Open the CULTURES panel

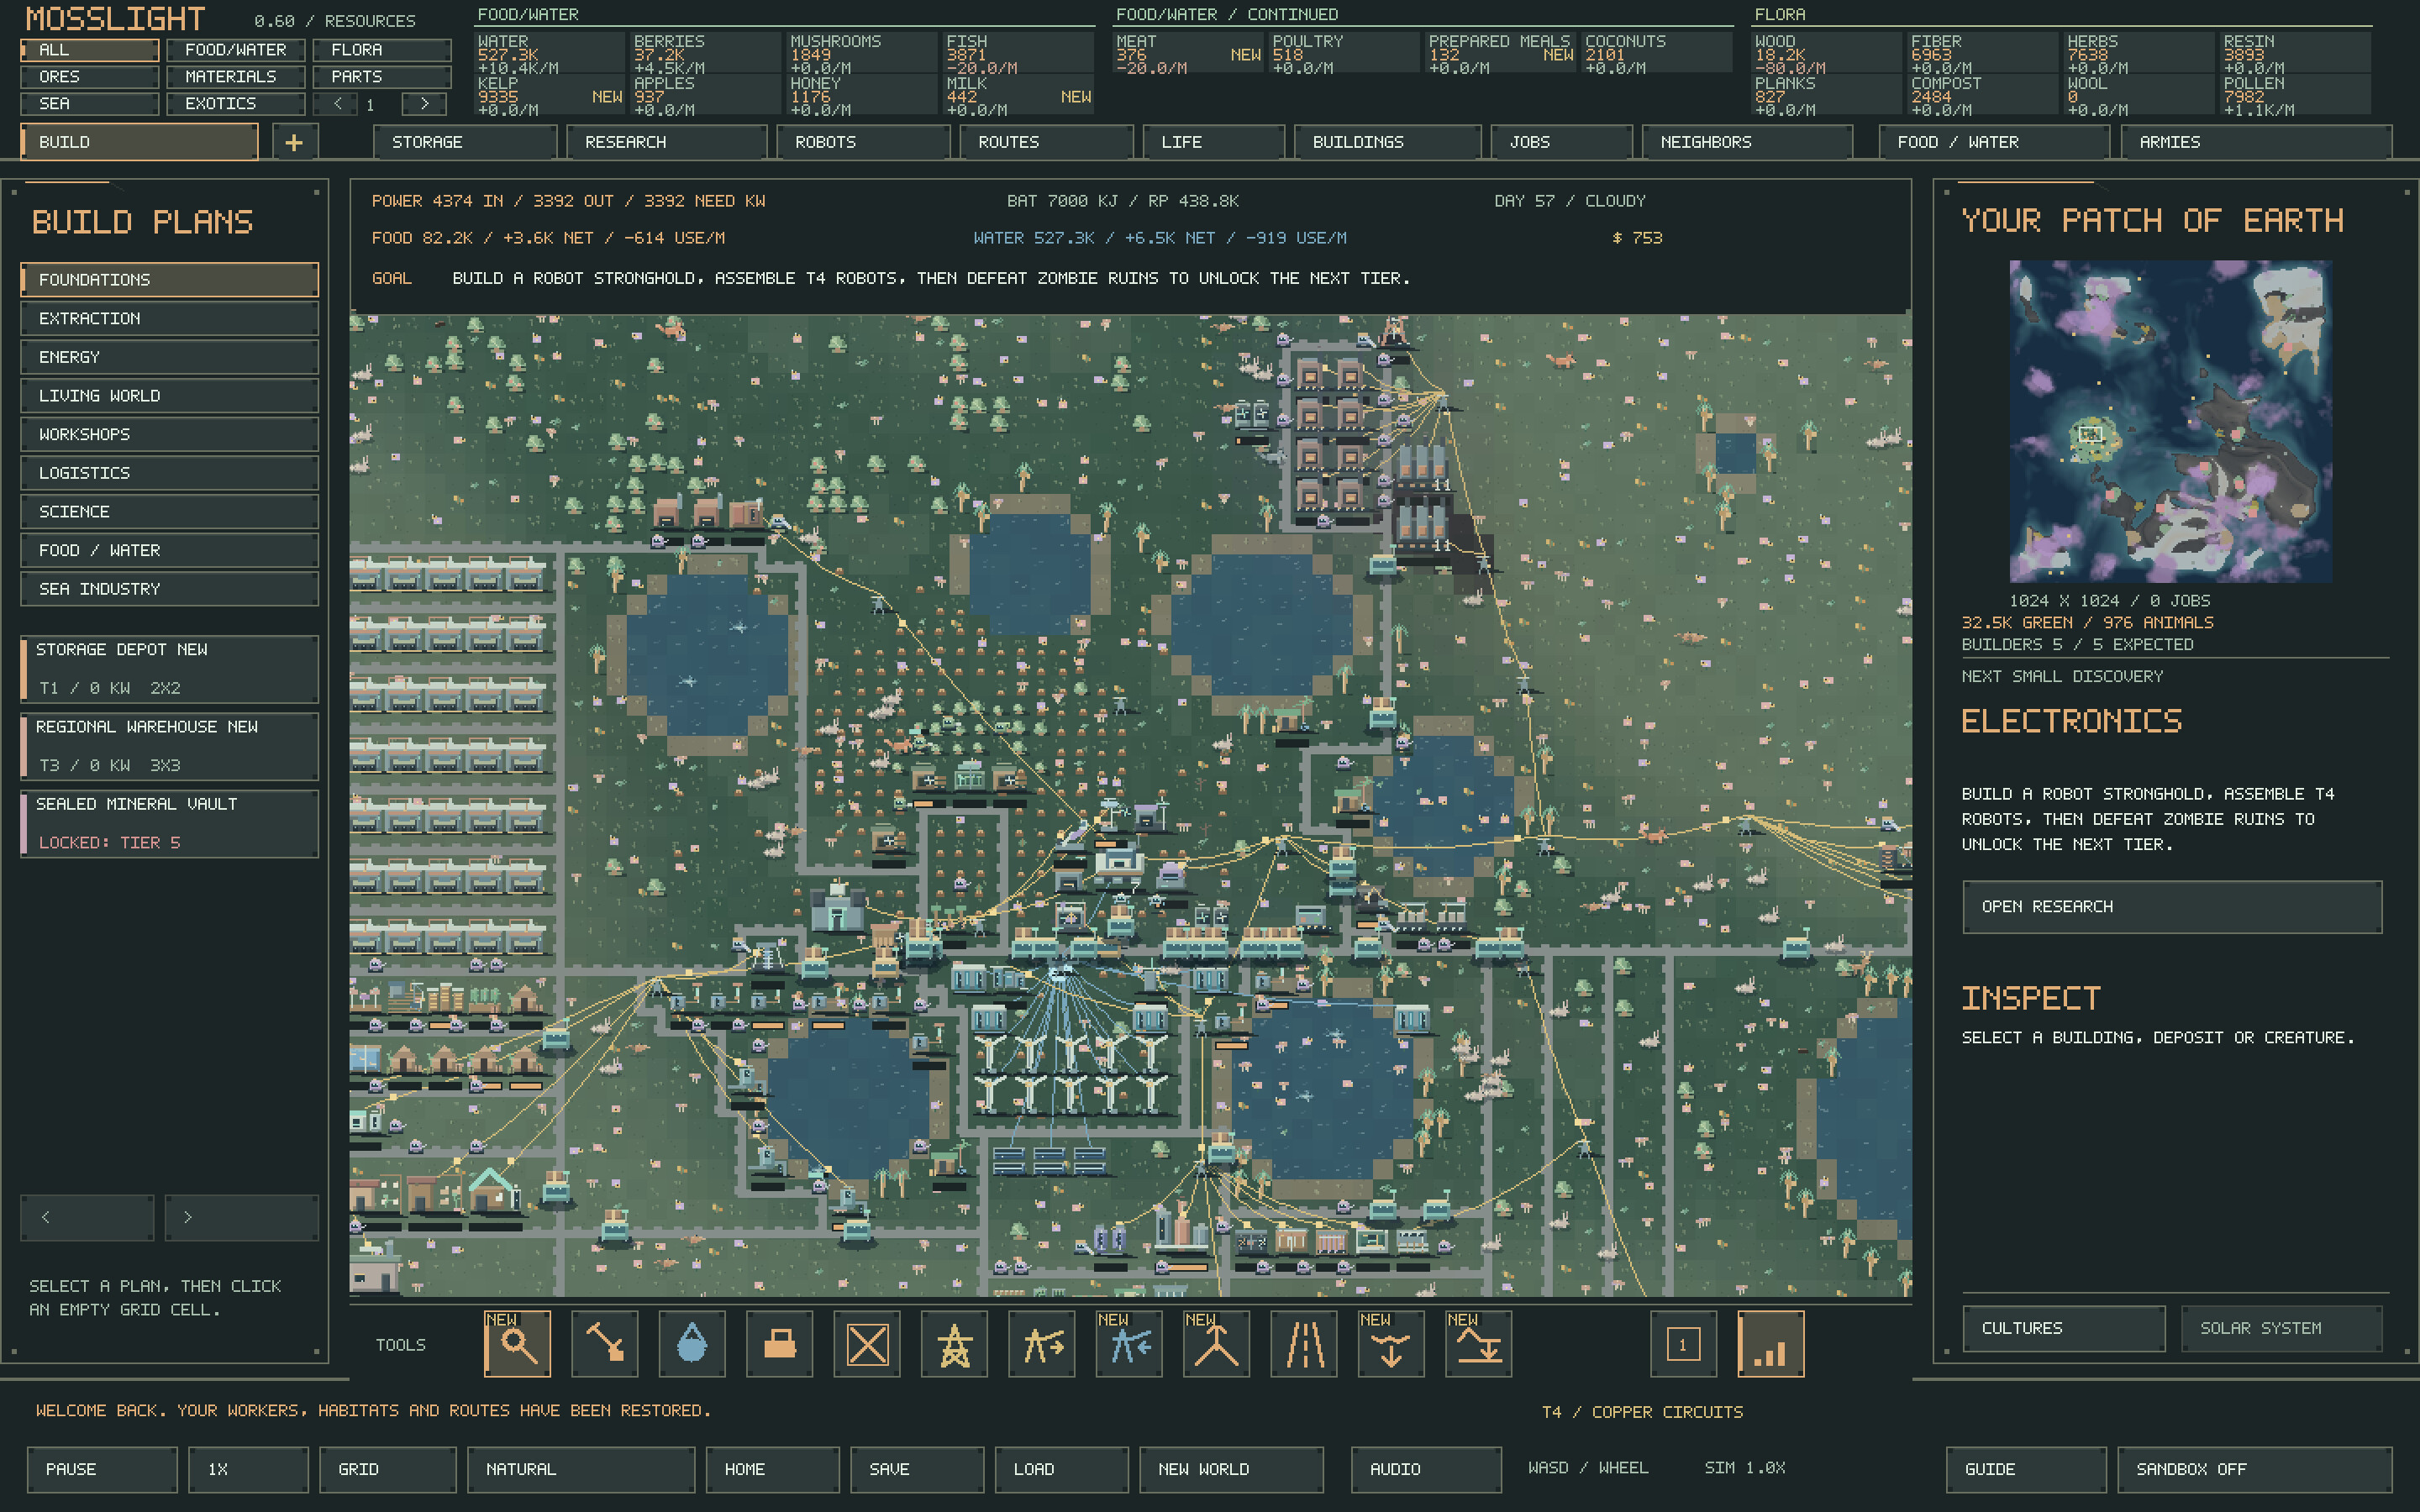(2064, 1328)
